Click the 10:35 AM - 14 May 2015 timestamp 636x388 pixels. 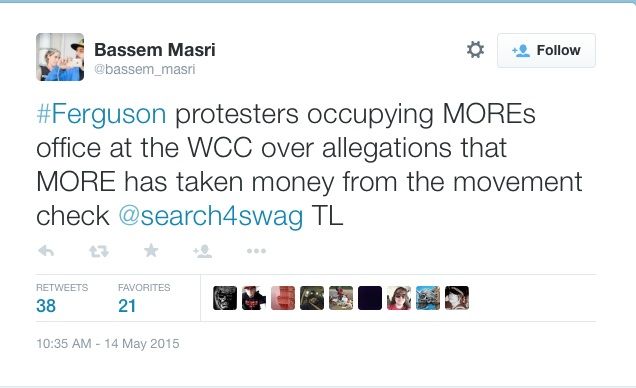107,344
